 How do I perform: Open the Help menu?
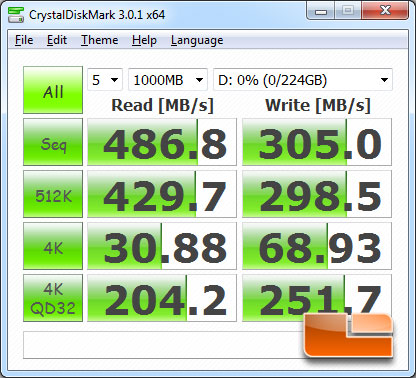[x=144, y=40]
